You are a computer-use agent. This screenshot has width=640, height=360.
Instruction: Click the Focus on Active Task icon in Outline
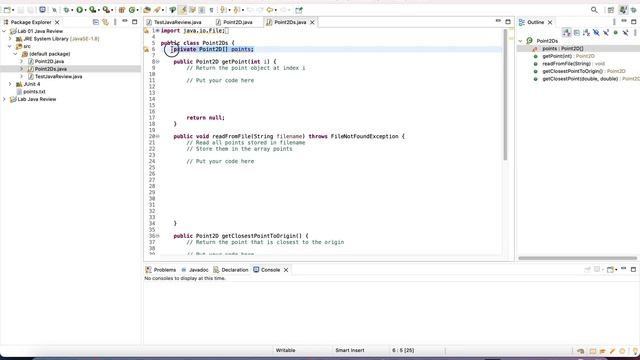tap(567, 32)
